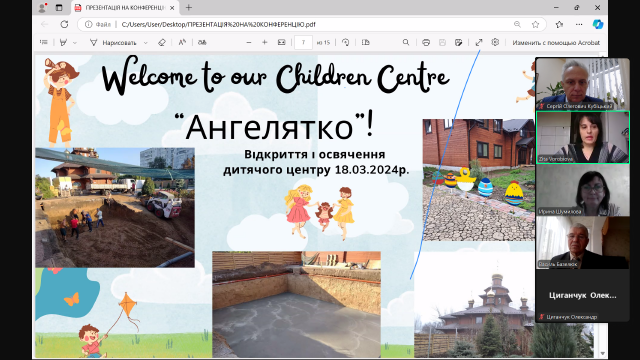Image resolution: width=640 pixels, height=360 pixels.
Task: Click save as with annotations icon
Action: click(458, 42)
